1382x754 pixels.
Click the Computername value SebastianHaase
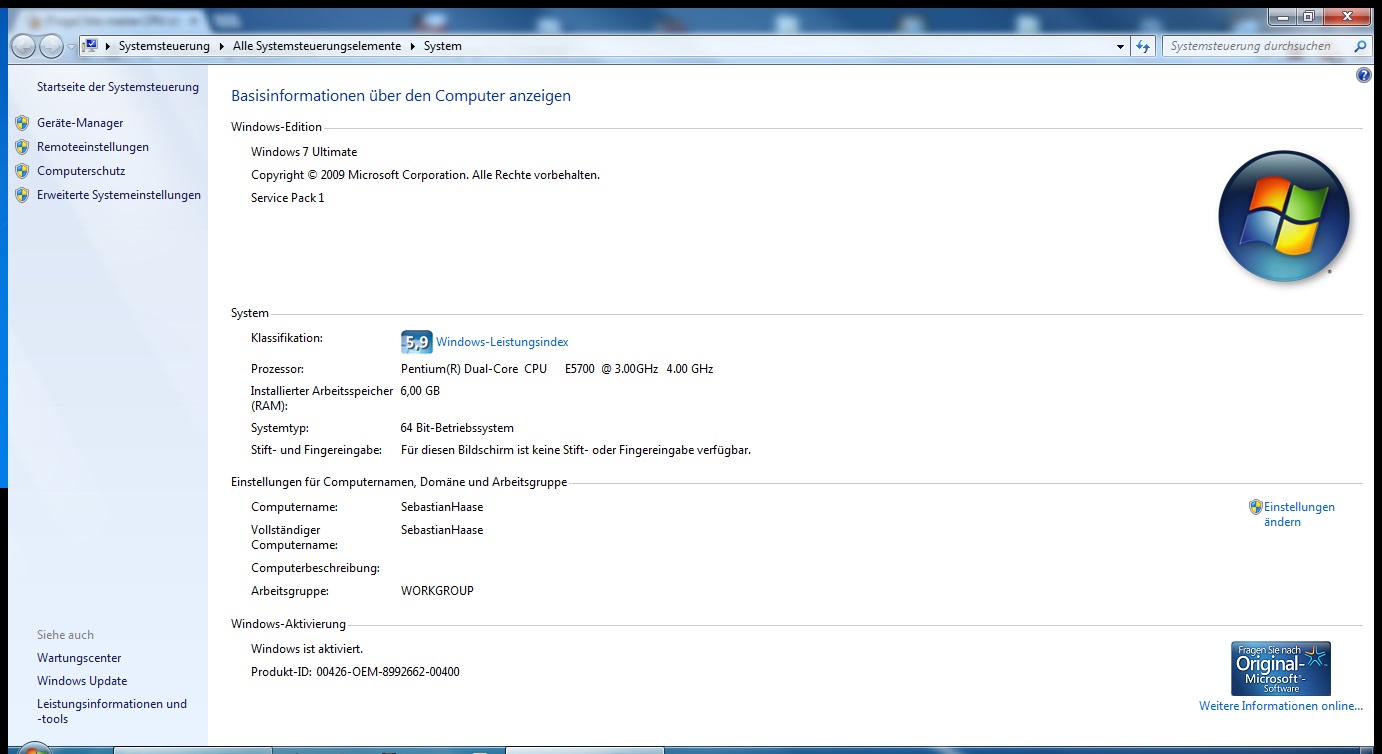pyautogui.click(x=442, y=507)
